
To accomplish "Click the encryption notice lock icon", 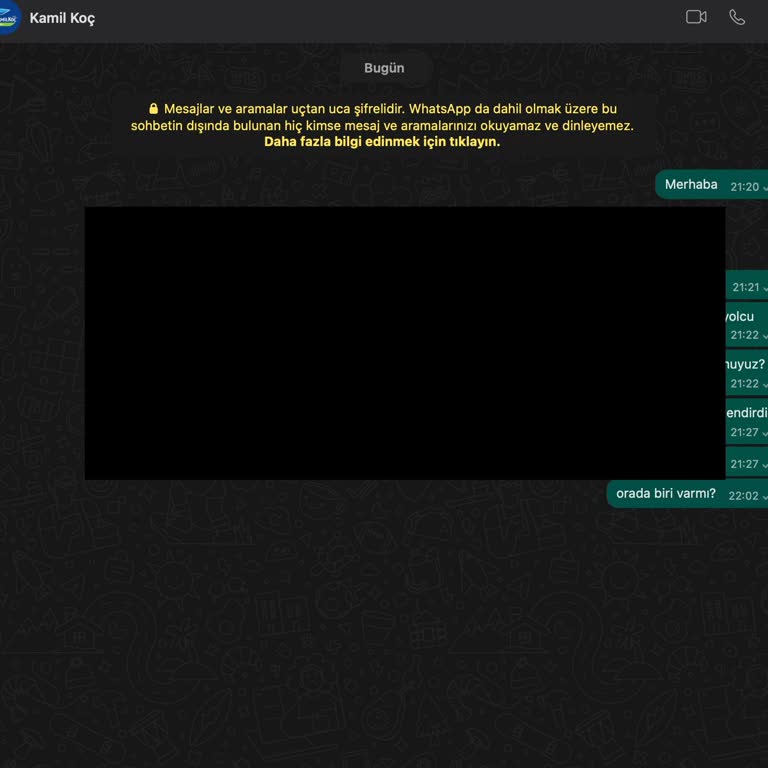I will 153,108.
